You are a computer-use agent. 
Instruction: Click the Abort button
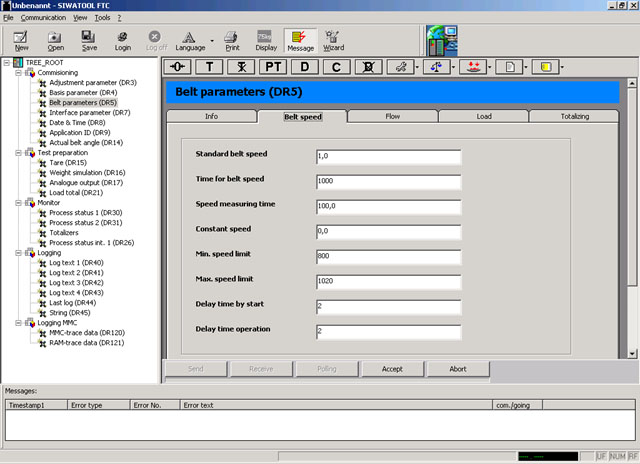coord(458,369)
